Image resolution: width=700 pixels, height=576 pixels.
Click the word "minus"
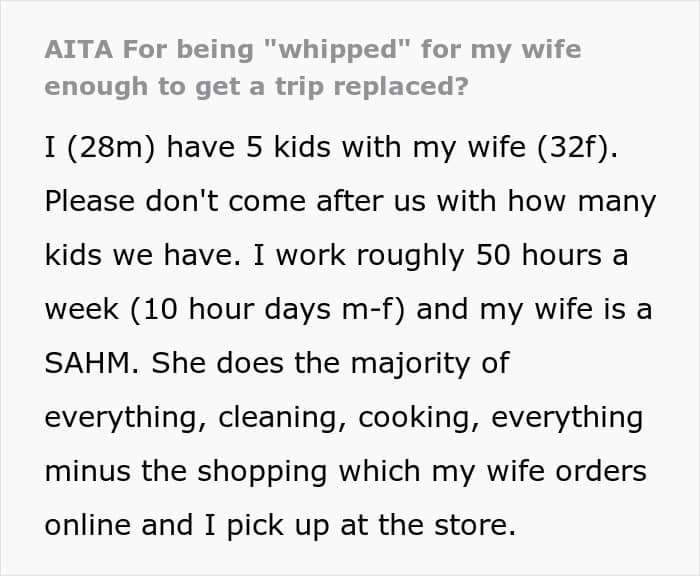[88, 472]
